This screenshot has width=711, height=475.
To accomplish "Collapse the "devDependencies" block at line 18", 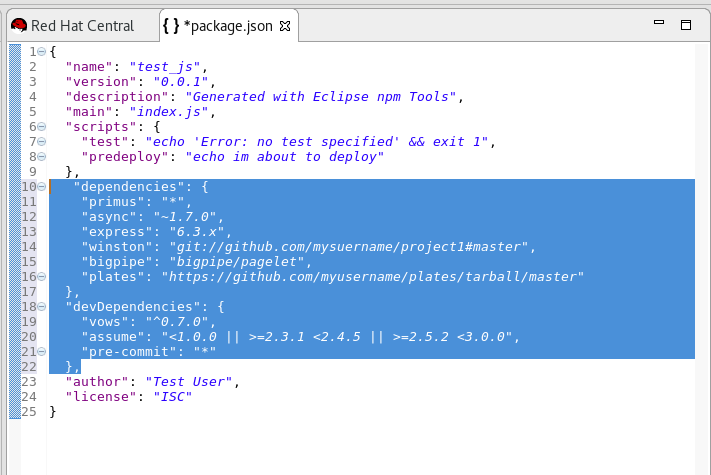I will click(x=42, y=306).
